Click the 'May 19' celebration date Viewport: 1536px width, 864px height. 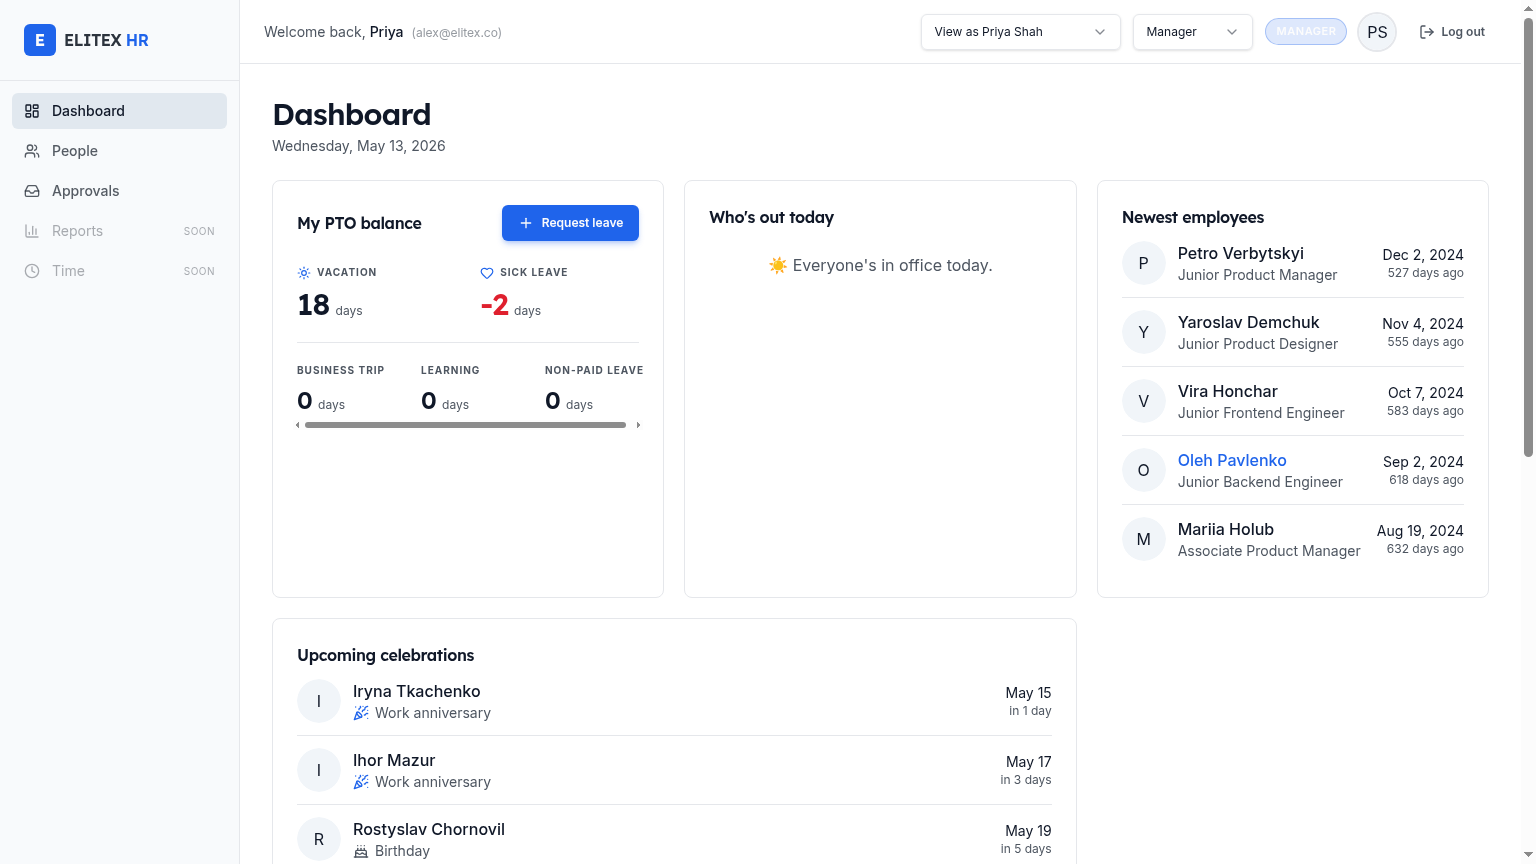point(1028,831)
